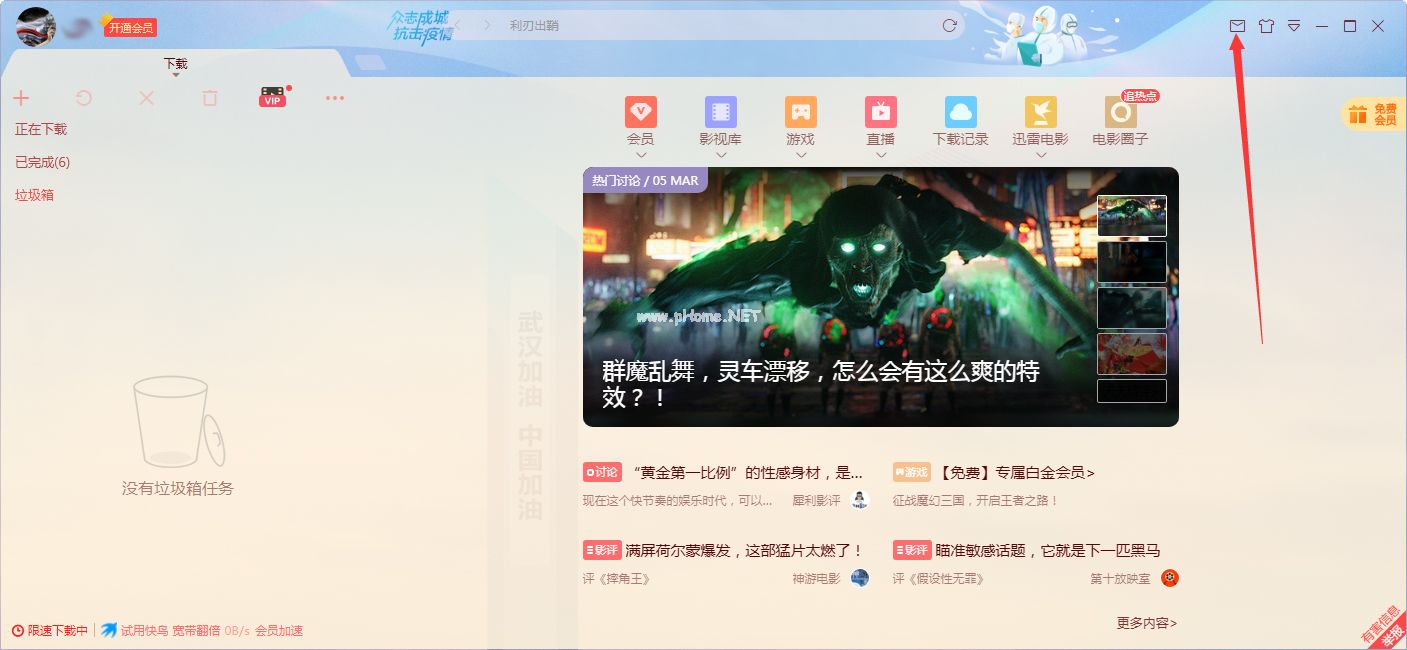Create a new download task

(21, 97)
